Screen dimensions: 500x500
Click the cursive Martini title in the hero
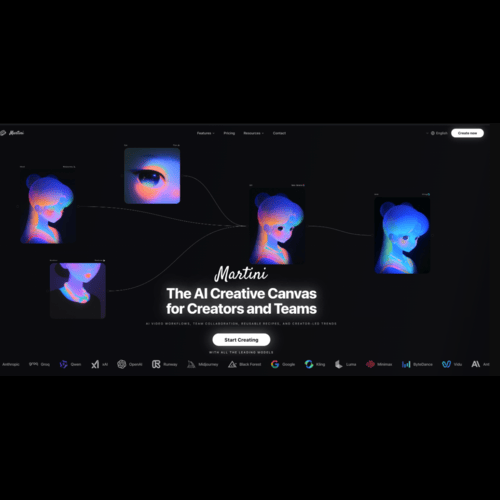tap(241, 274)
